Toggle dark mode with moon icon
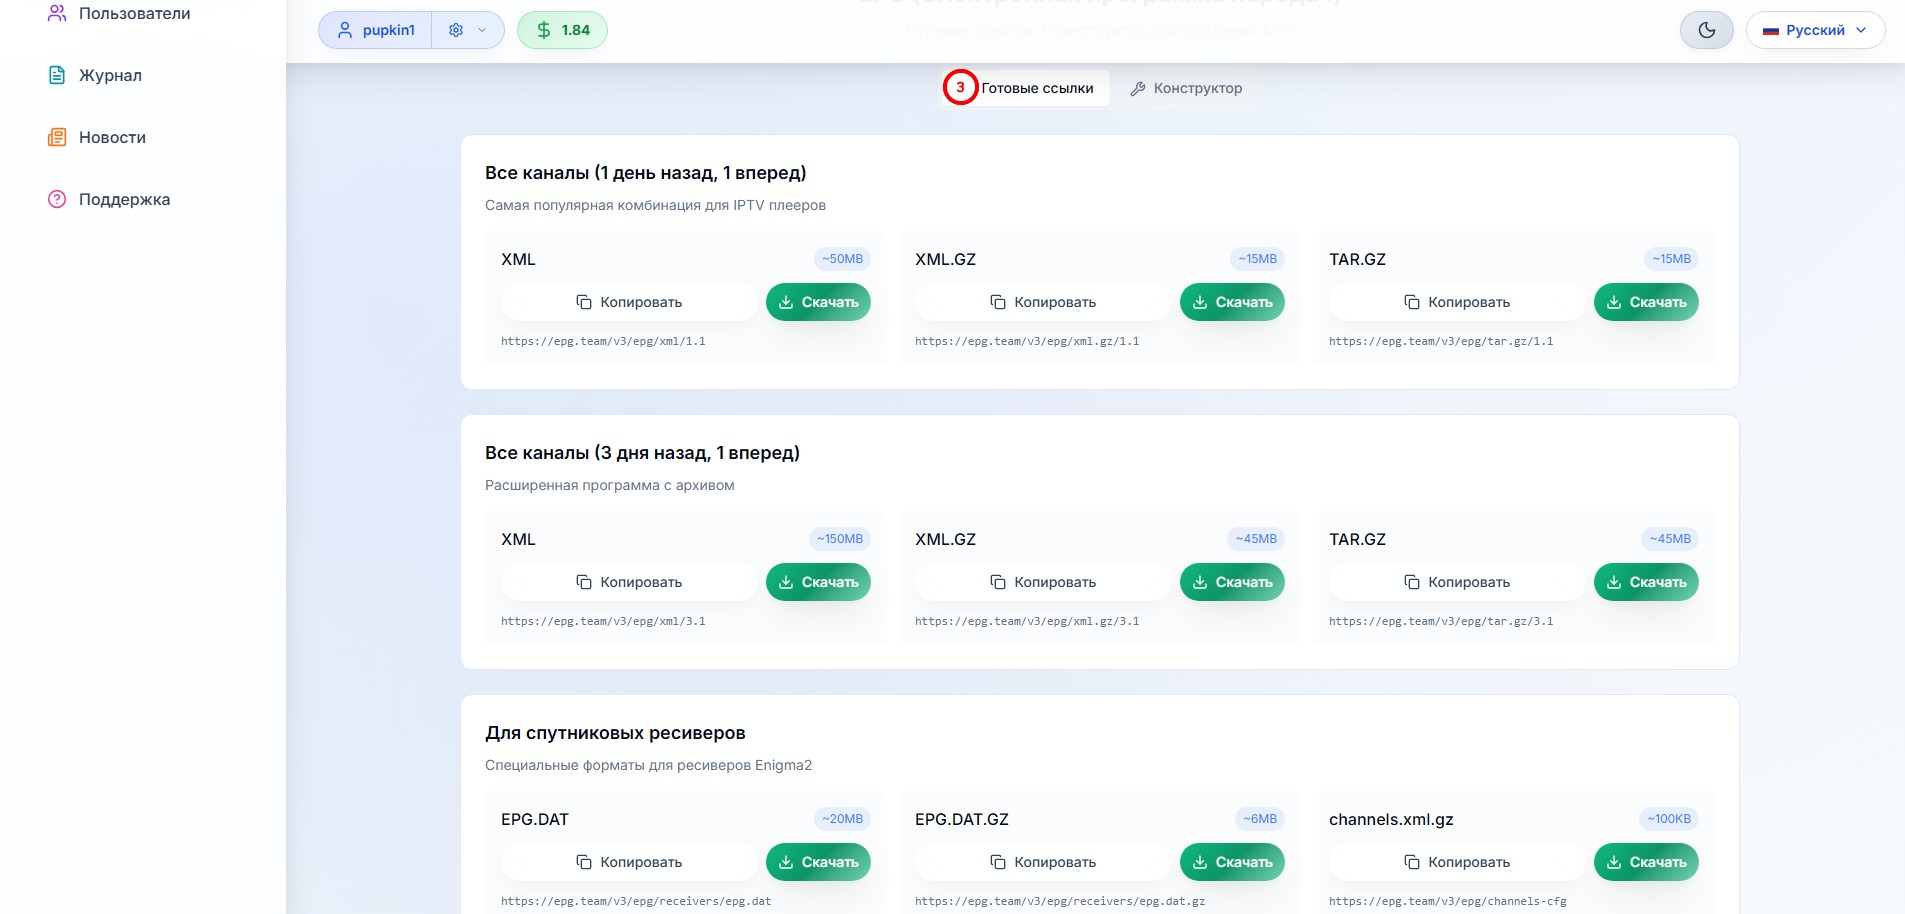The image size is (1905, 914). (x=1706, y=30)
